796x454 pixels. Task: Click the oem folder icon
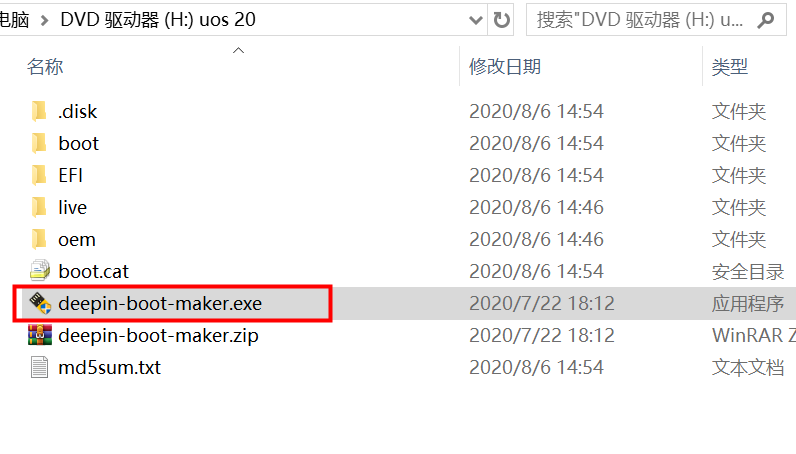point(39,239)
